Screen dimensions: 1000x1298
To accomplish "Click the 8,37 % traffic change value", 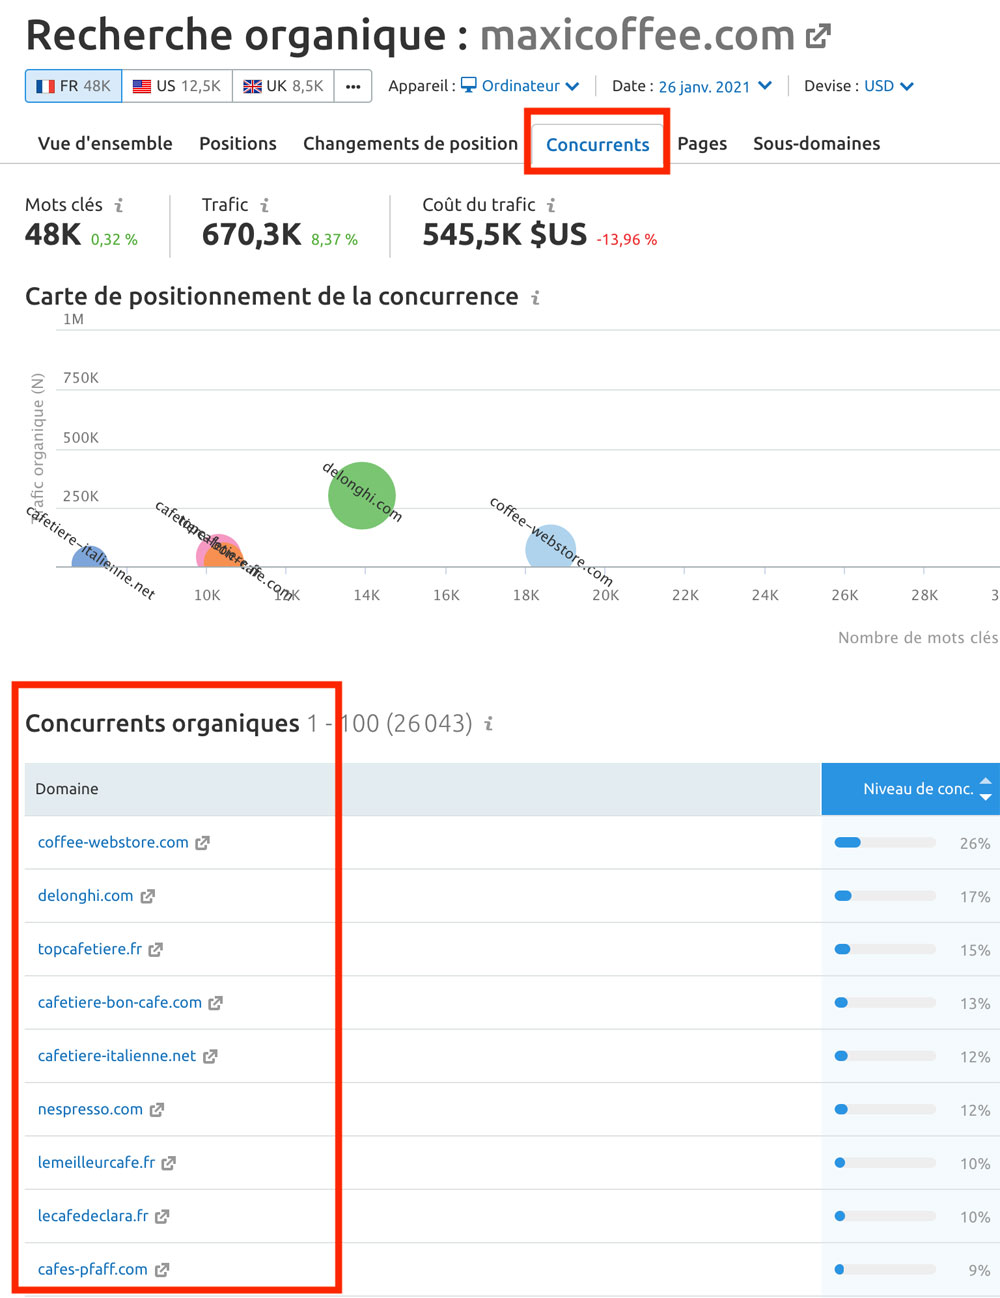I will click(334, 240).
